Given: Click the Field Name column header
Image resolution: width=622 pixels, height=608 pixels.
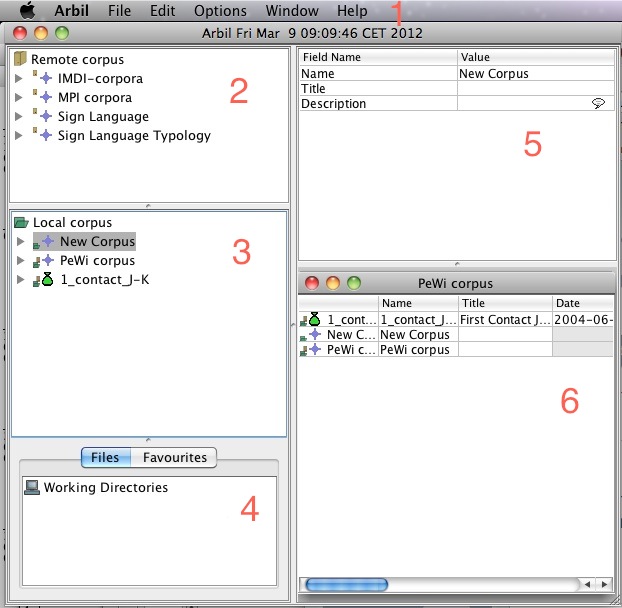Looking at the screenshot, I should 378,58.
